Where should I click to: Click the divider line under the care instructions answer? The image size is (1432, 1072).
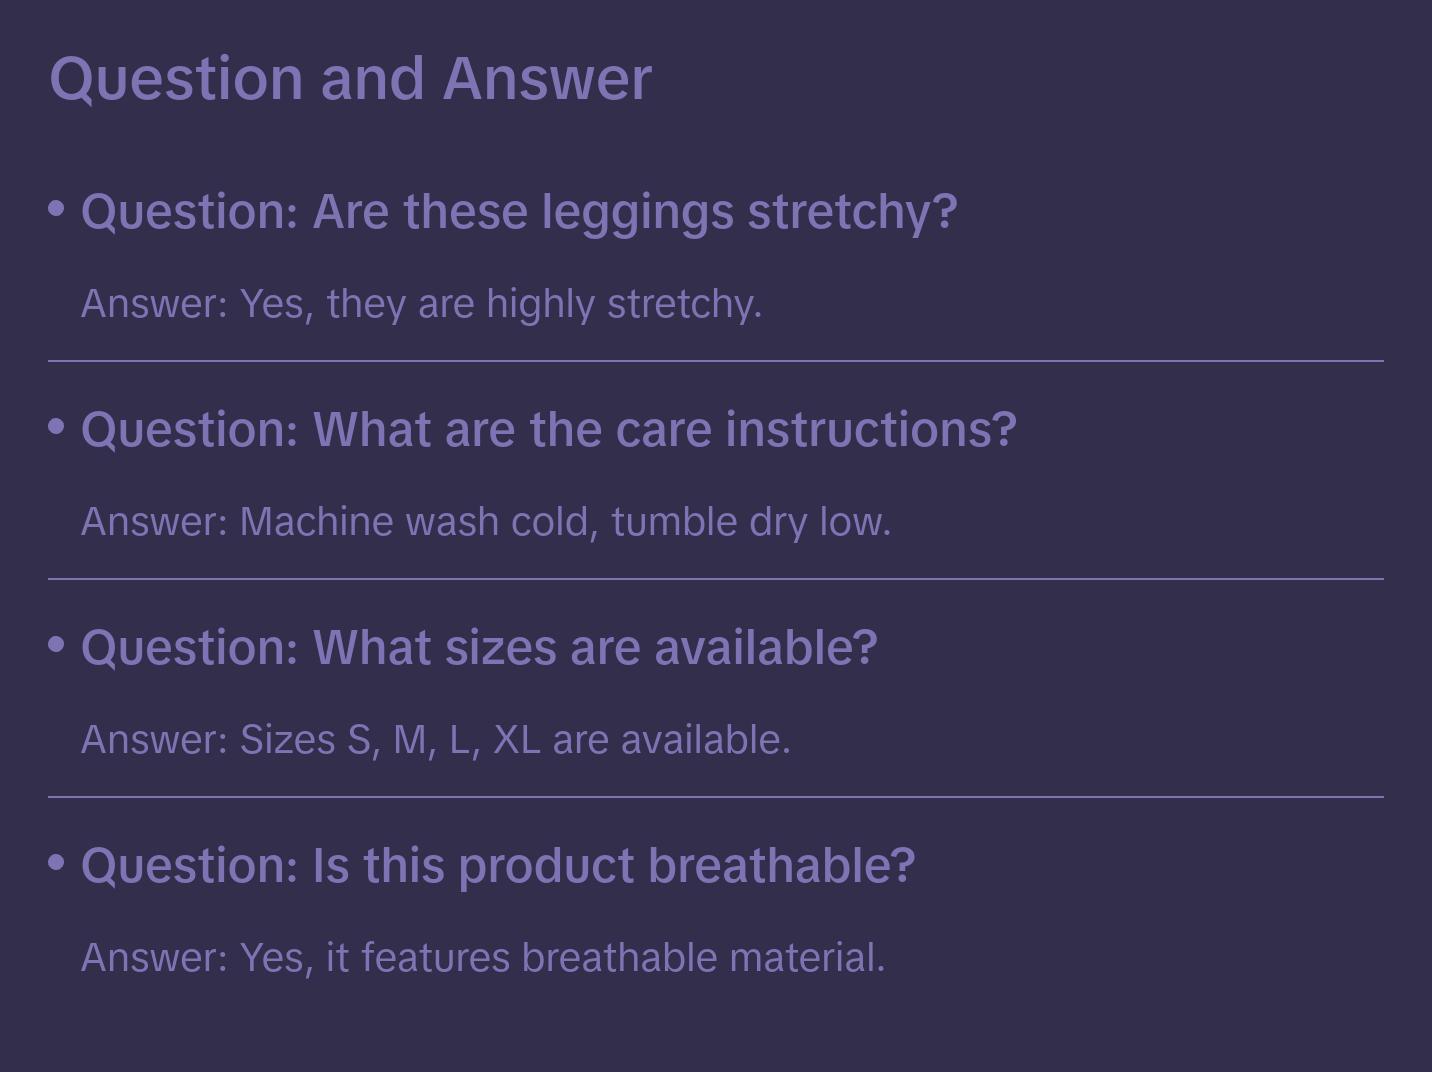[716, 579]
